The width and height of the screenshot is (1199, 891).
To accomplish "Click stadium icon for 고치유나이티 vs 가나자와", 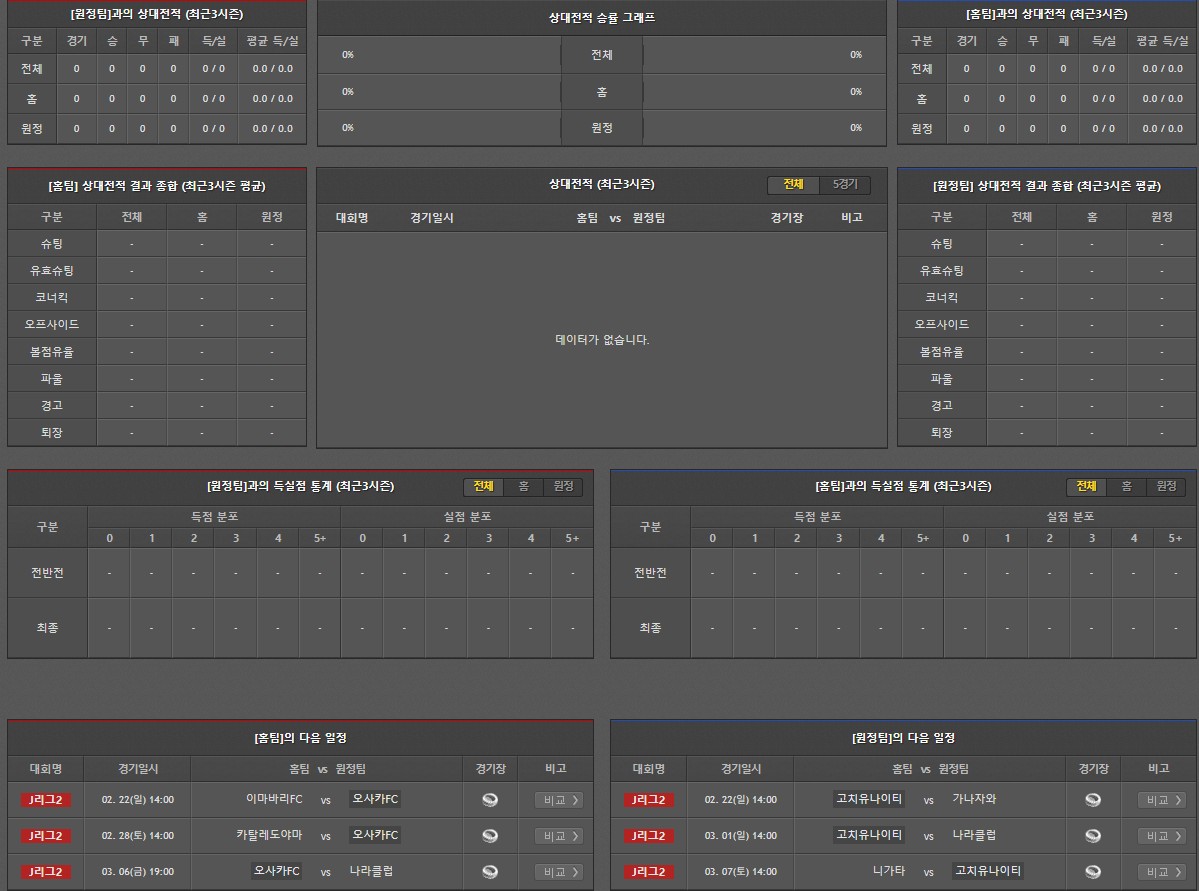I will coord(1093,800).
